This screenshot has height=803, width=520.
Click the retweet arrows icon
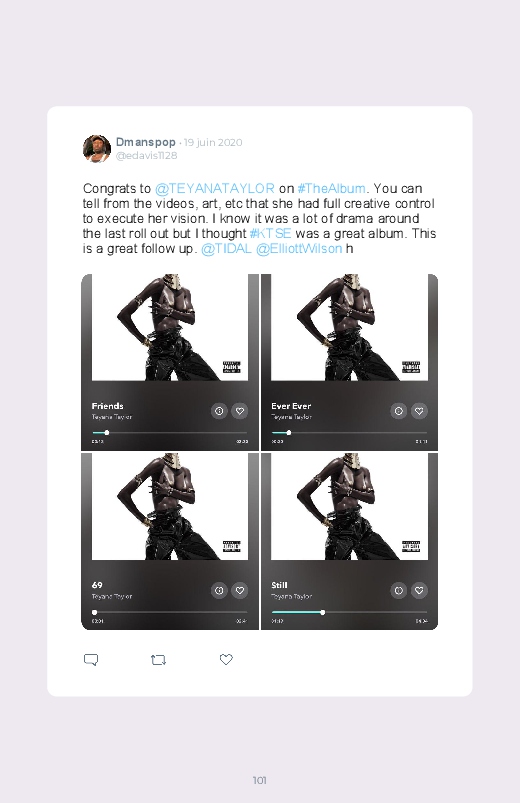tap(158, 660)
